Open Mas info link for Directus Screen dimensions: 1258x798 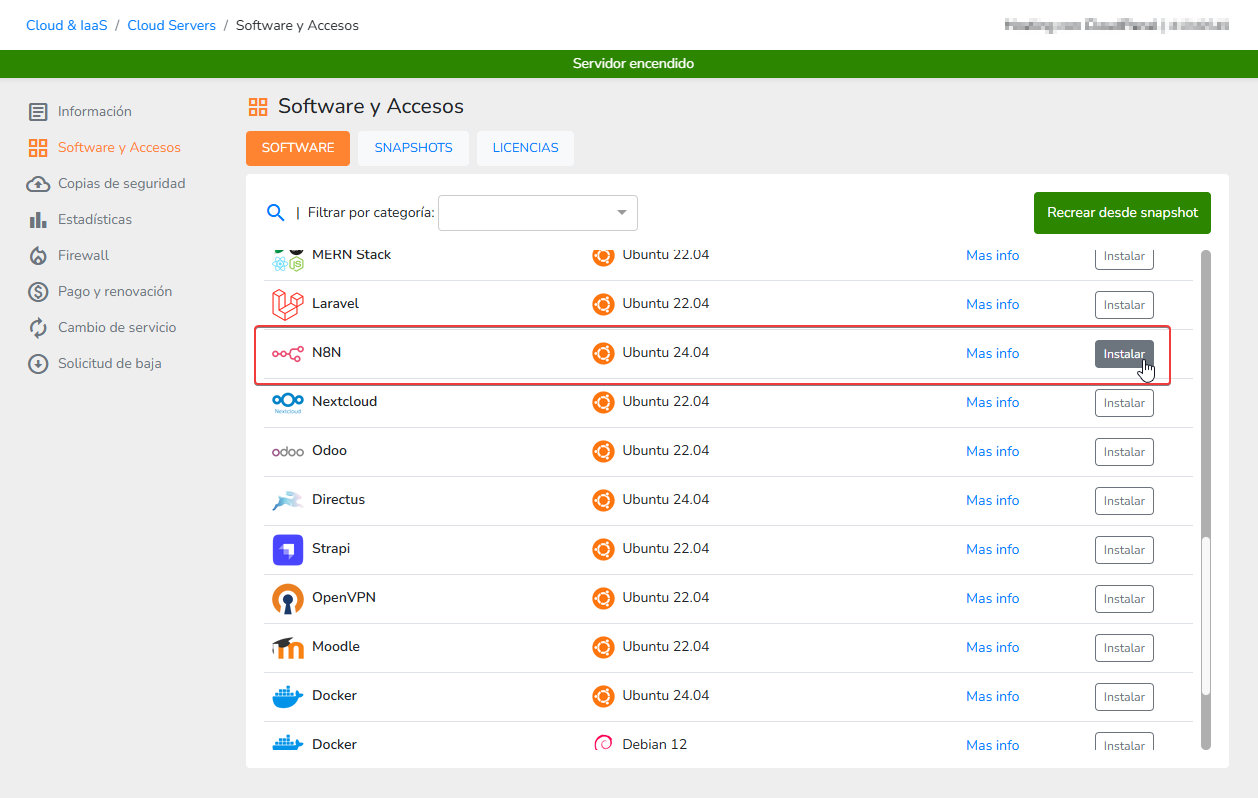click(993, 501)
